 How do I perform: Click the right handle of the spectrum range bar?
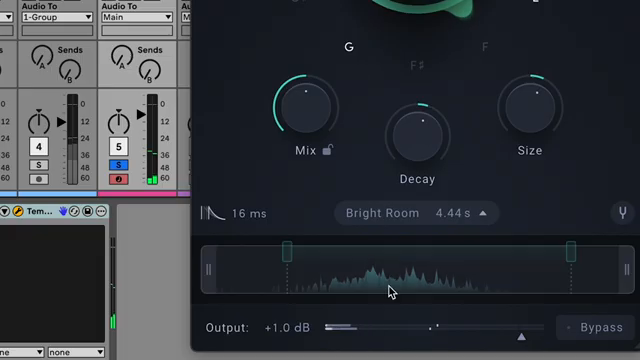(x=627, y=269)
